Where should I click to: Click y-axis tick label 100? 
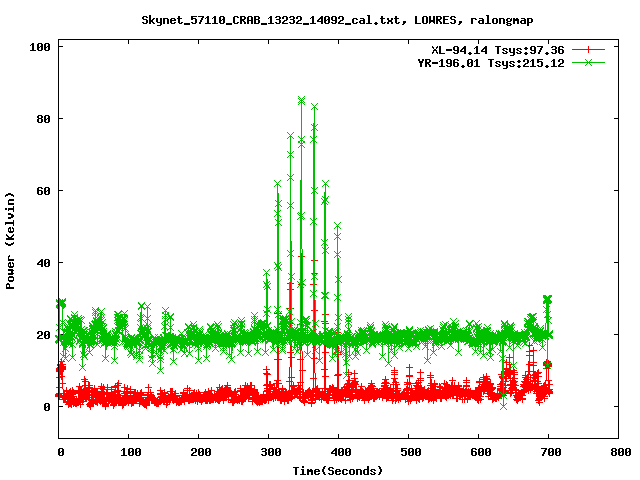[x=40, y=47]
